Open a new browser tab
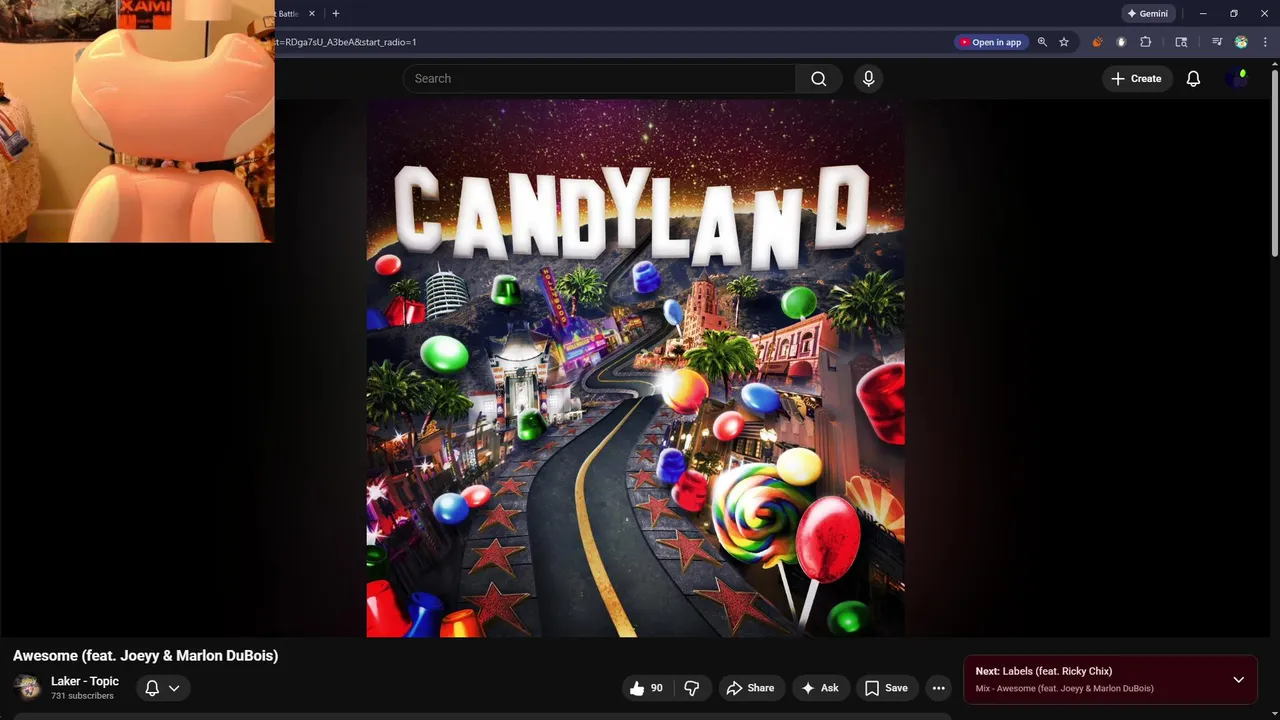The image size is (1280, 720). (x=336, y=14)
